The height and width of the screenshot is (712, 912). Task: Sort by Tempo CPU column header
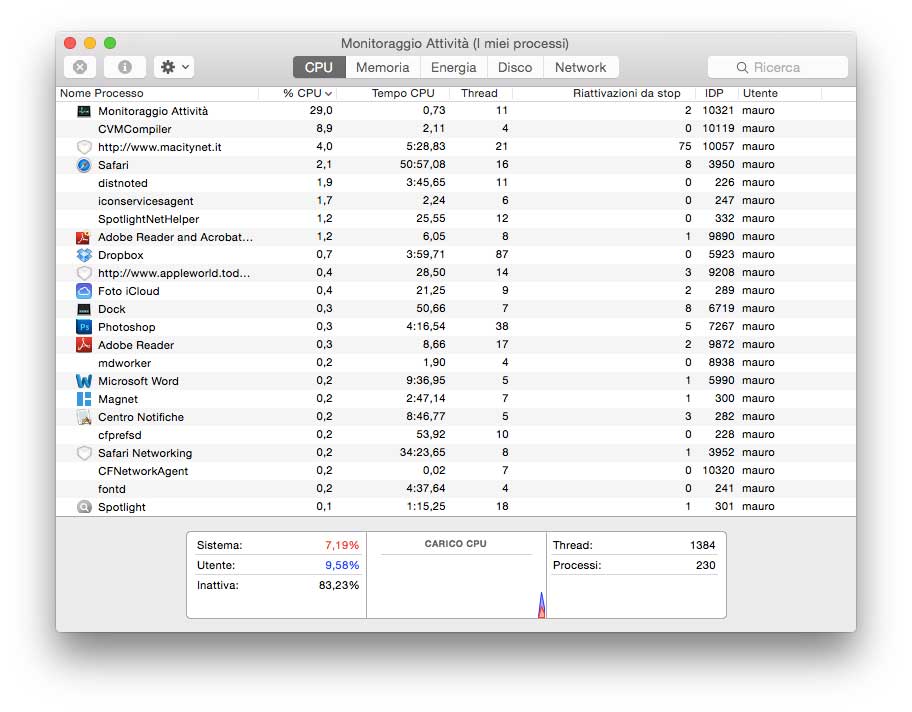pyautogui.click(x=394, y=94)
